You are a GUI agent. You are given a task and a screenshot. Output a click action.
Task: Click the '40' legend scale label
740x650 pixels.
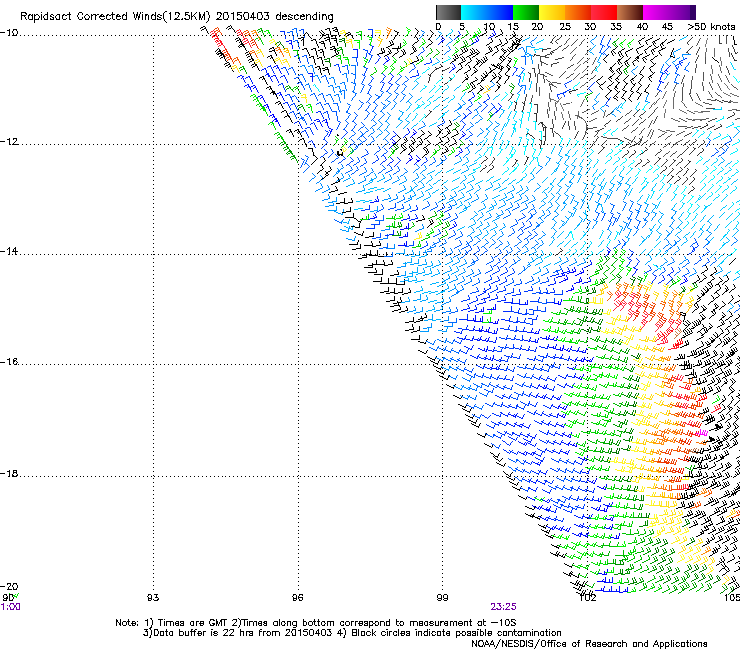tap(642, 27)
